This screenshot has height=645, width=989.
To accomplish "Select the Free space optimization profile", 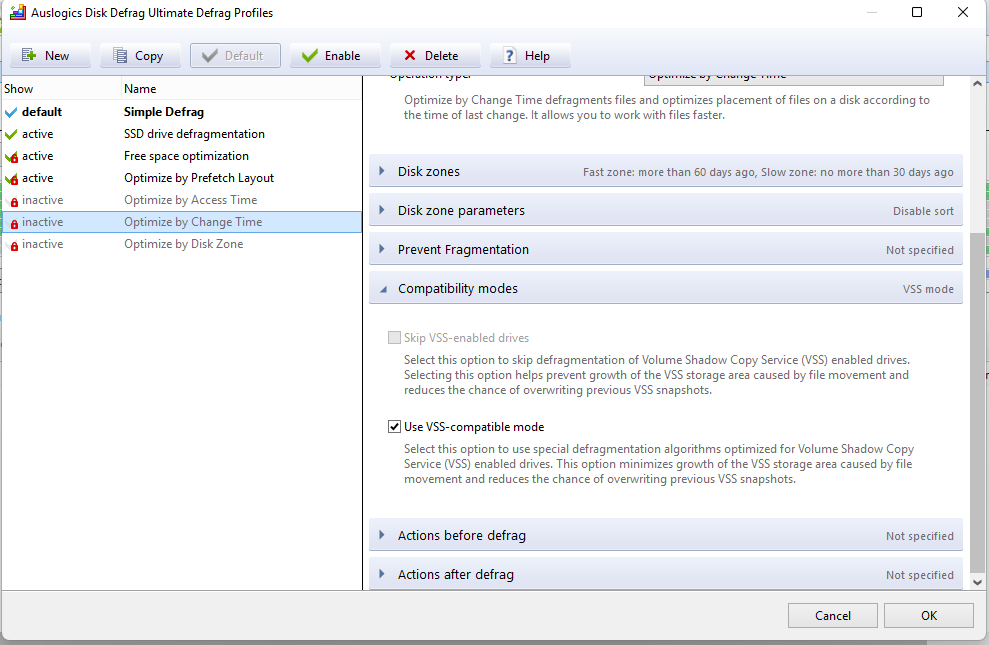I will click(x=182, y=156).
